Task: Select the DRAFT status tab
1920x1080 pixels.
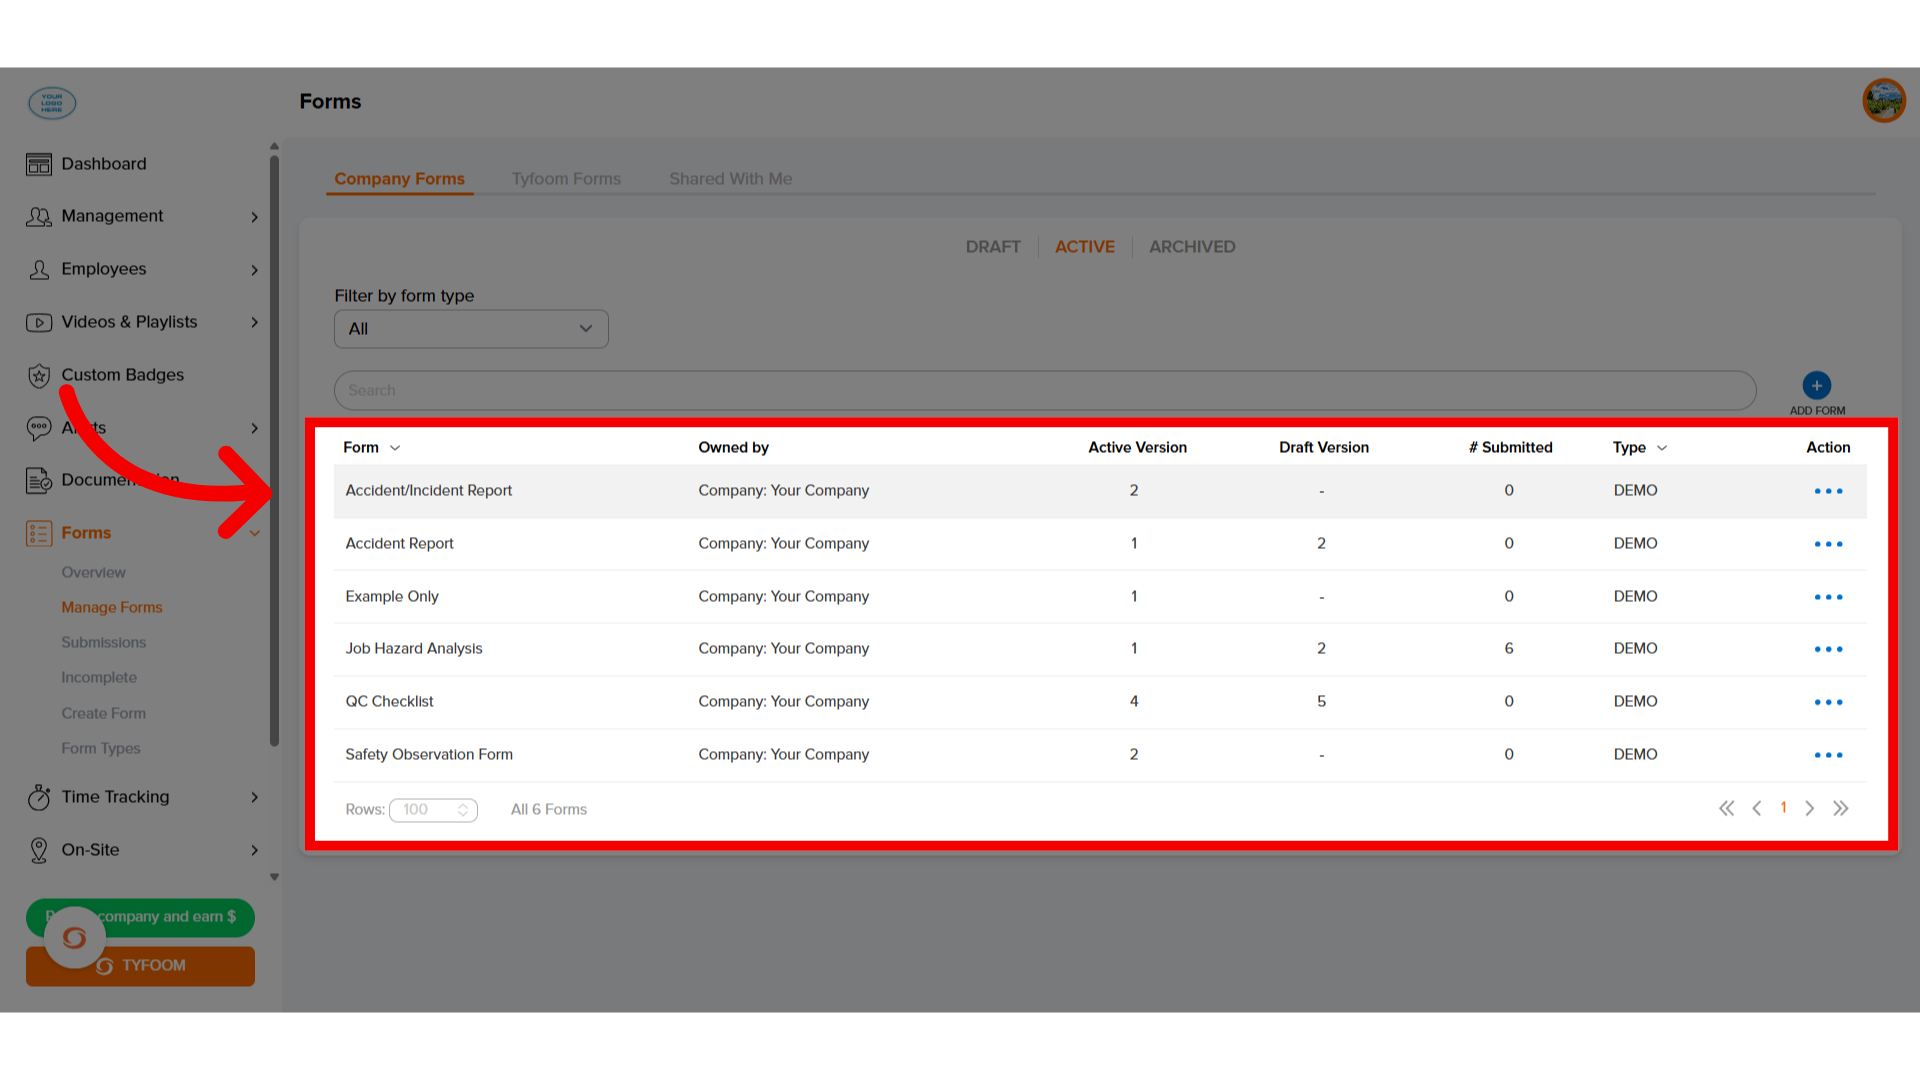Action: pyautogui.click(x=993, y=247)
